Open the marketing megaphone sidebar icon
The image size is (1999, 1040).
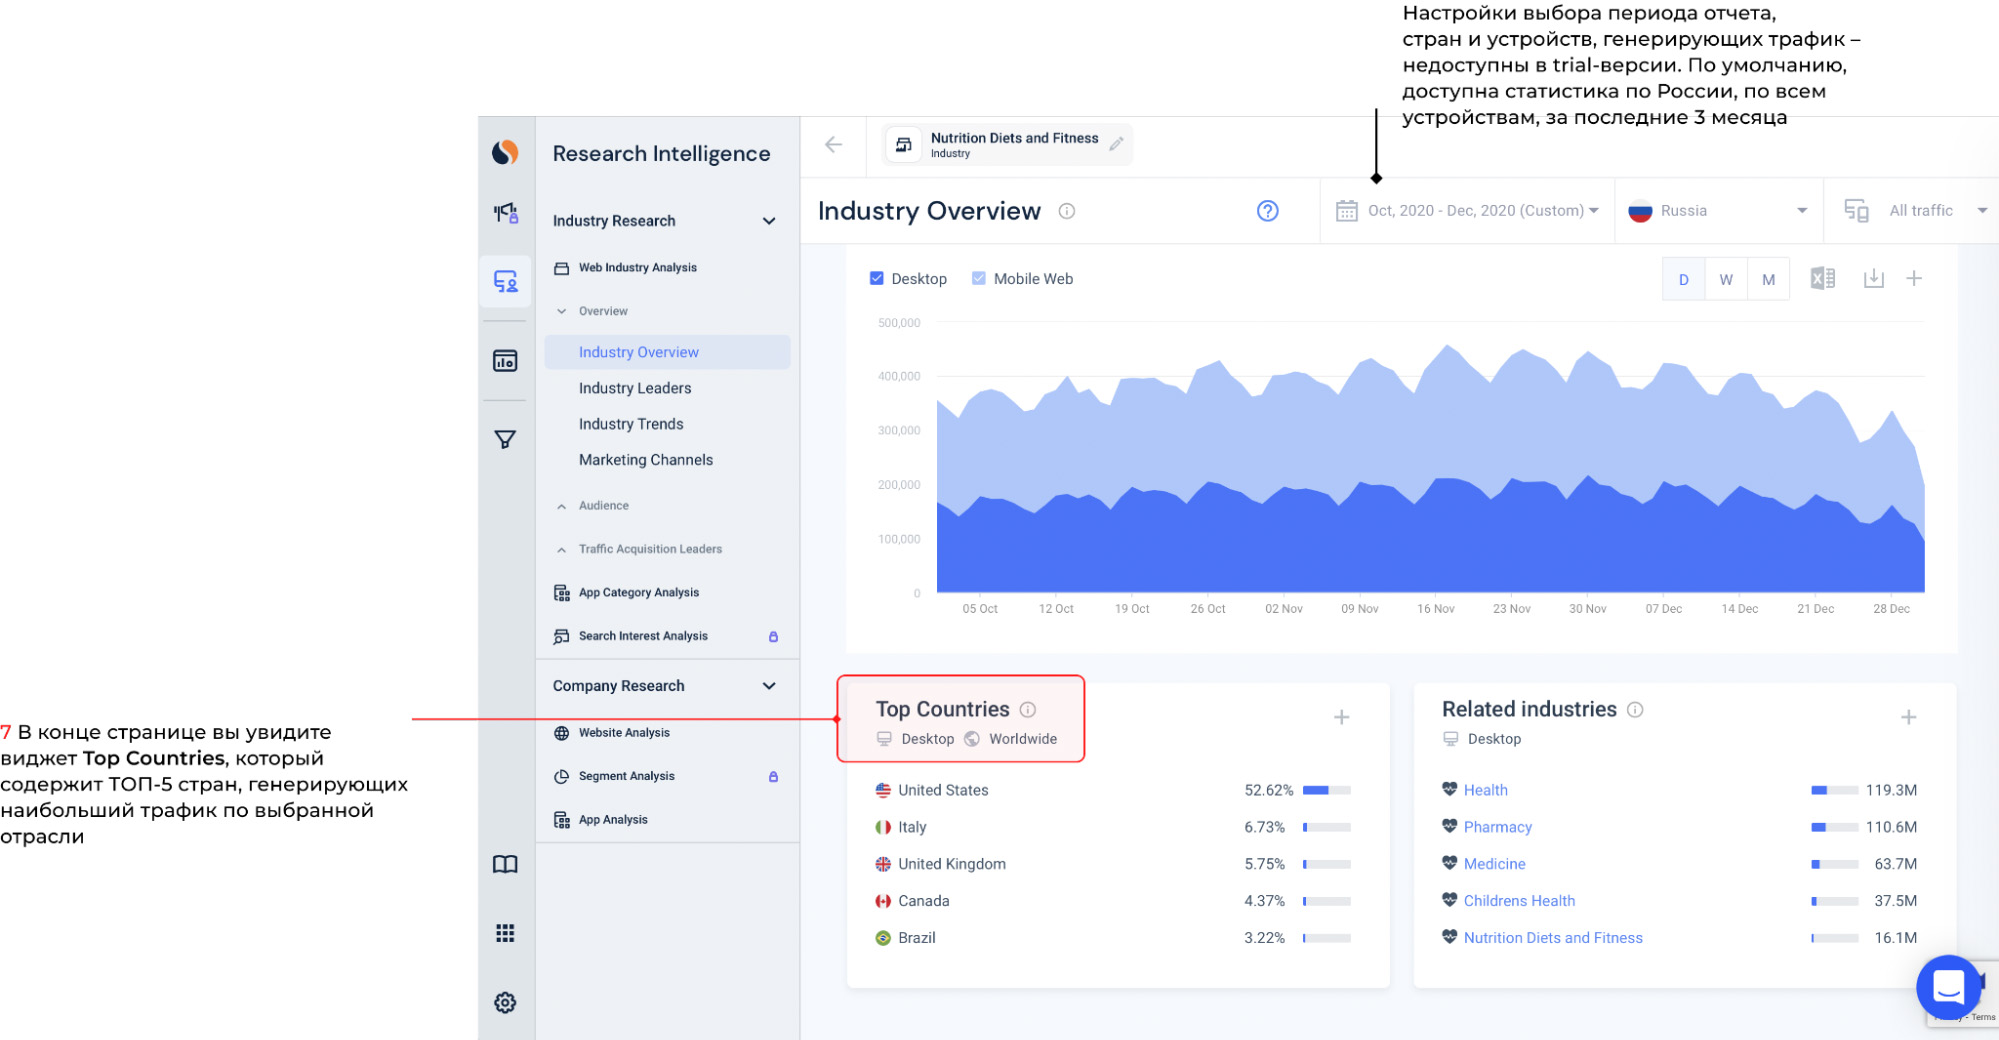pos(505,213)
